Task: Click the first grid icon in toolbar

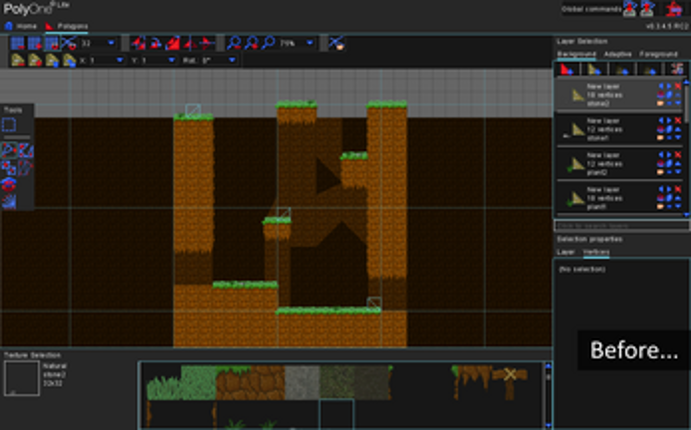Action: [16, 43]
